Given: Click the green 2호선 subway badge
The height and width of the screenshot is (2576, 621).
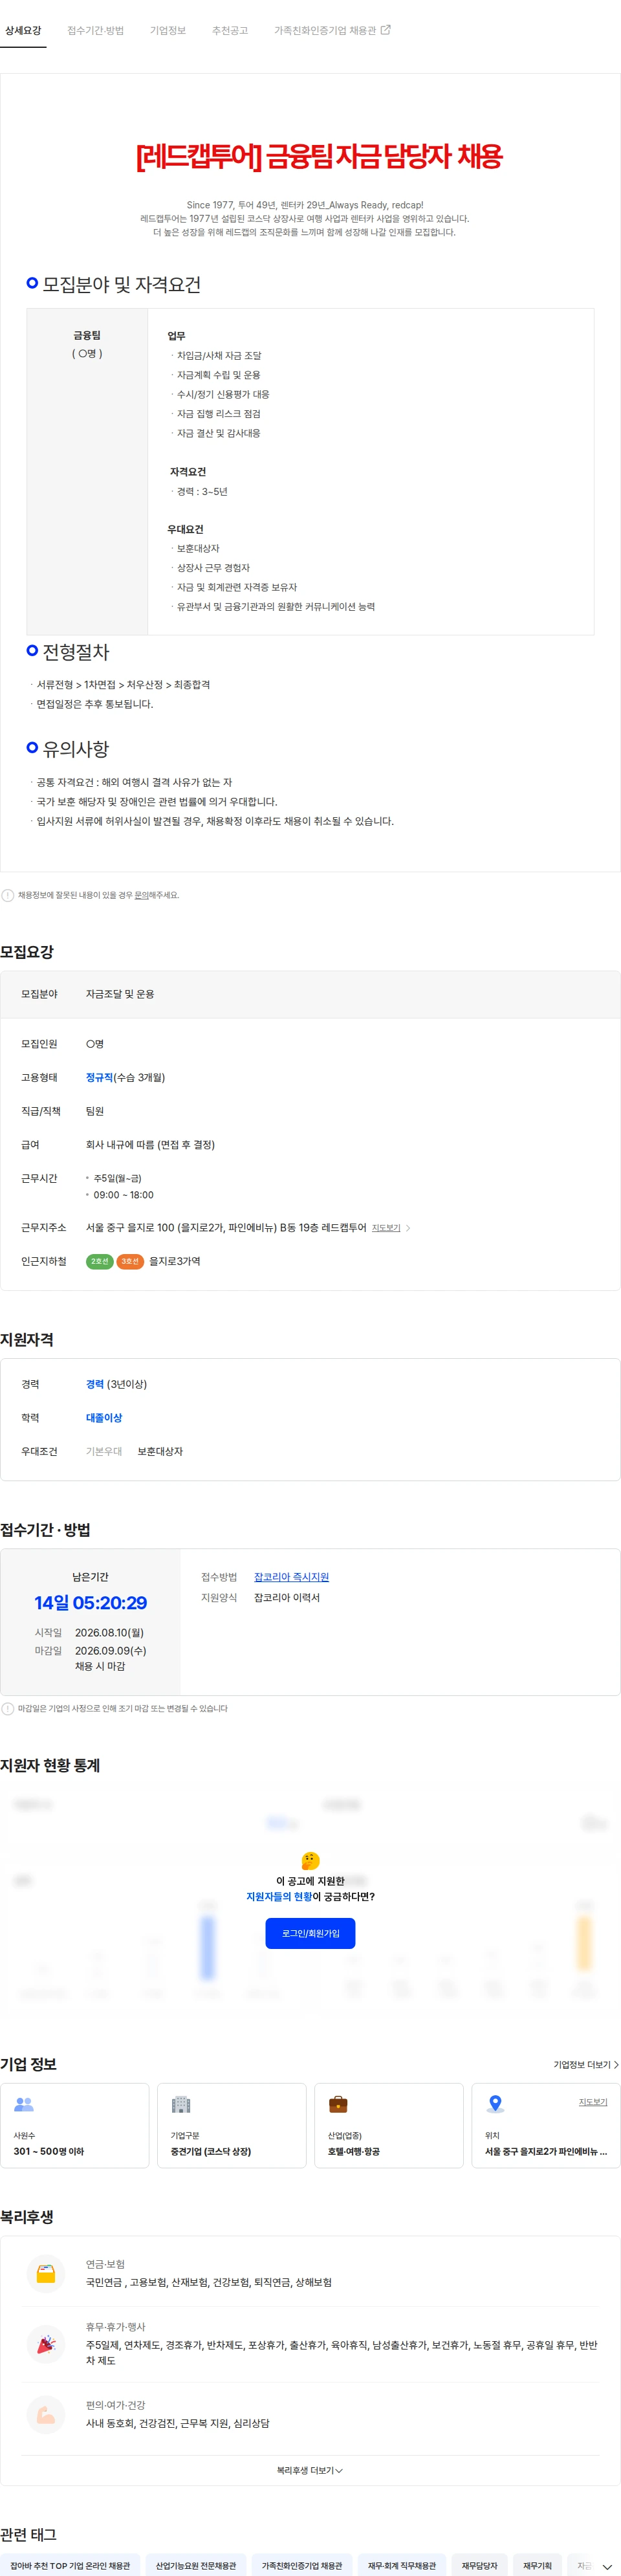Looking at the screenshot, I should 99,1262.
